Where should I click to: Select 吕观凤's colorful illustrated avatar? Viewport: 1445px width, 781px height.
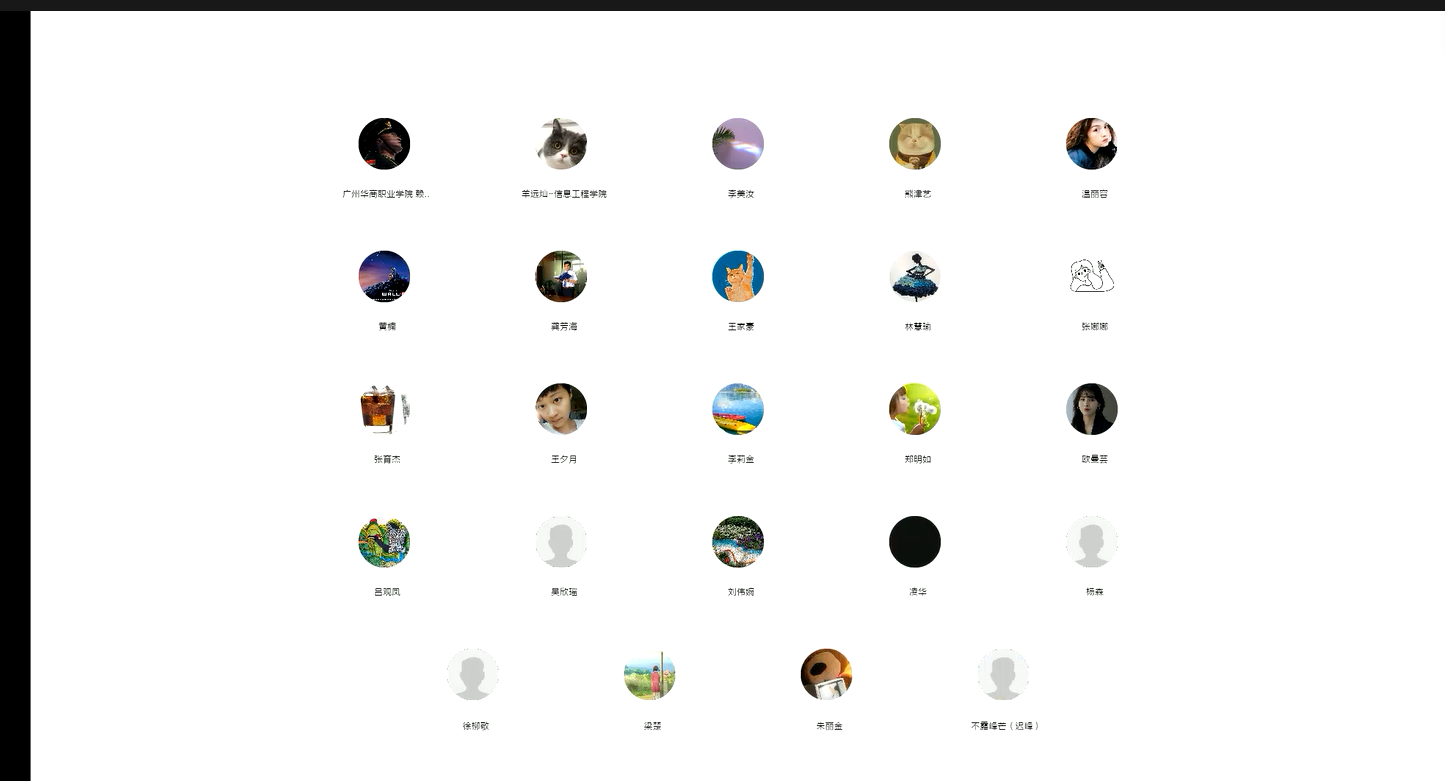click(x=385, y=542)
